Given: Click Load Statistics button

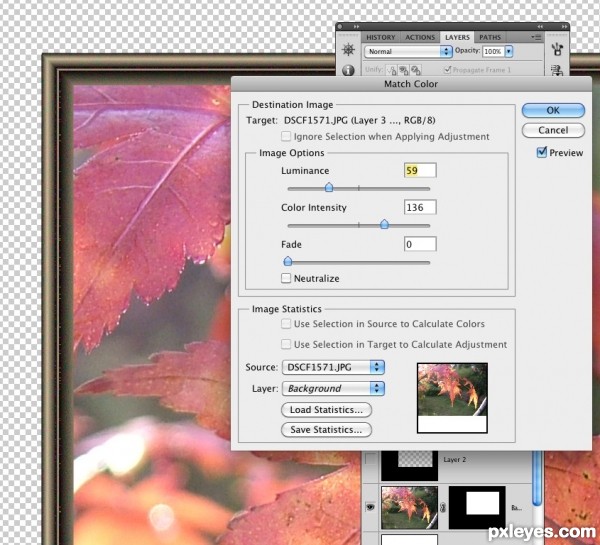Looking at the screenshot, I should click(326, 410).
